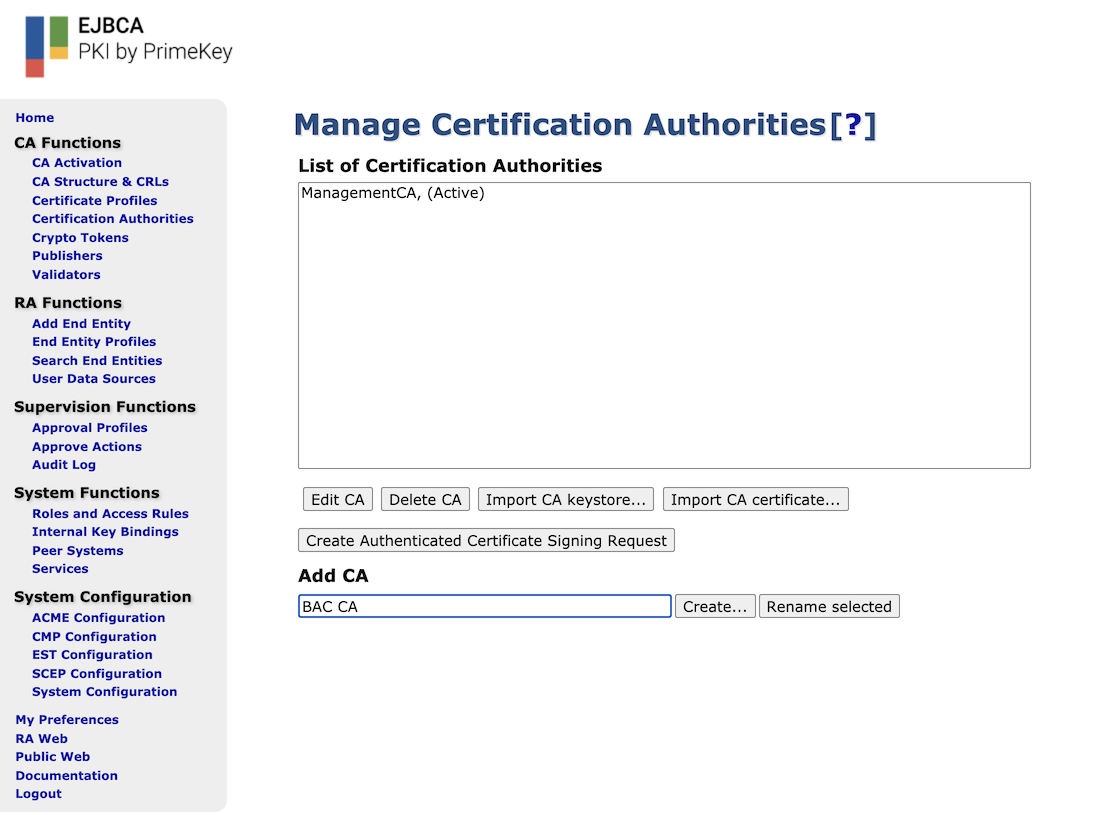Click the EJBCA PrimeKey logo
The height and width of the screenshot is (815, 1113).
(x=128, y=45)
